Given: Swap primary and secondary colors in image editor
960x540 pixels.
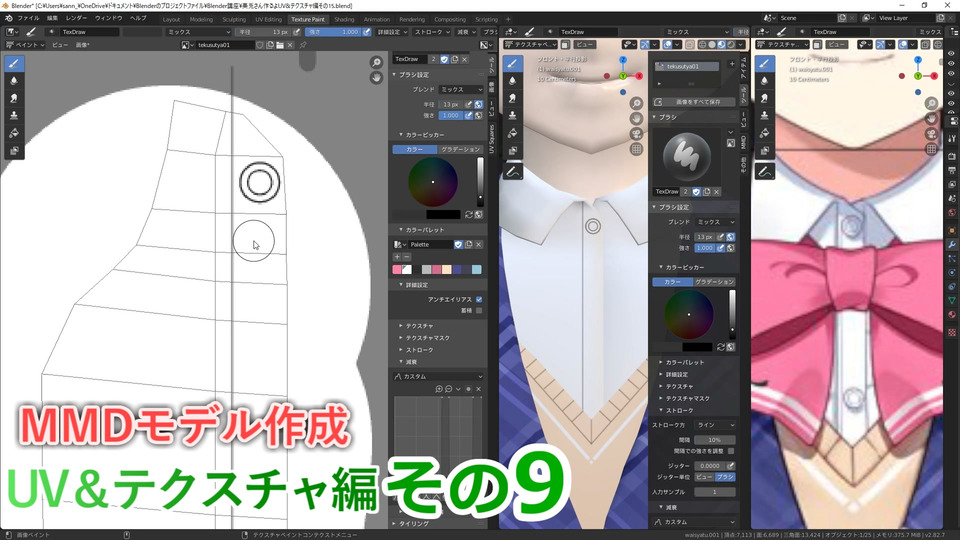Looking at the screenshot, I should [469, 214].
